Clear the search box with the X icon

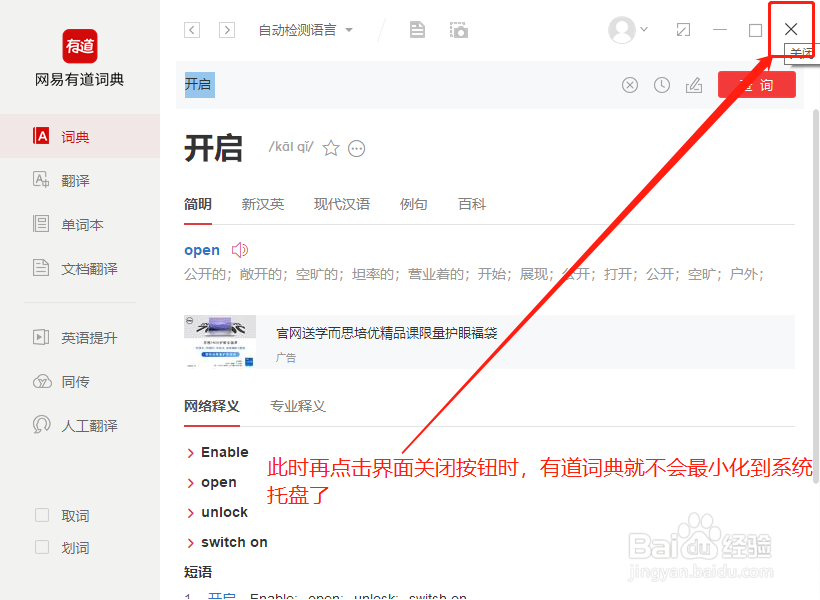click(x=630, y=85)
